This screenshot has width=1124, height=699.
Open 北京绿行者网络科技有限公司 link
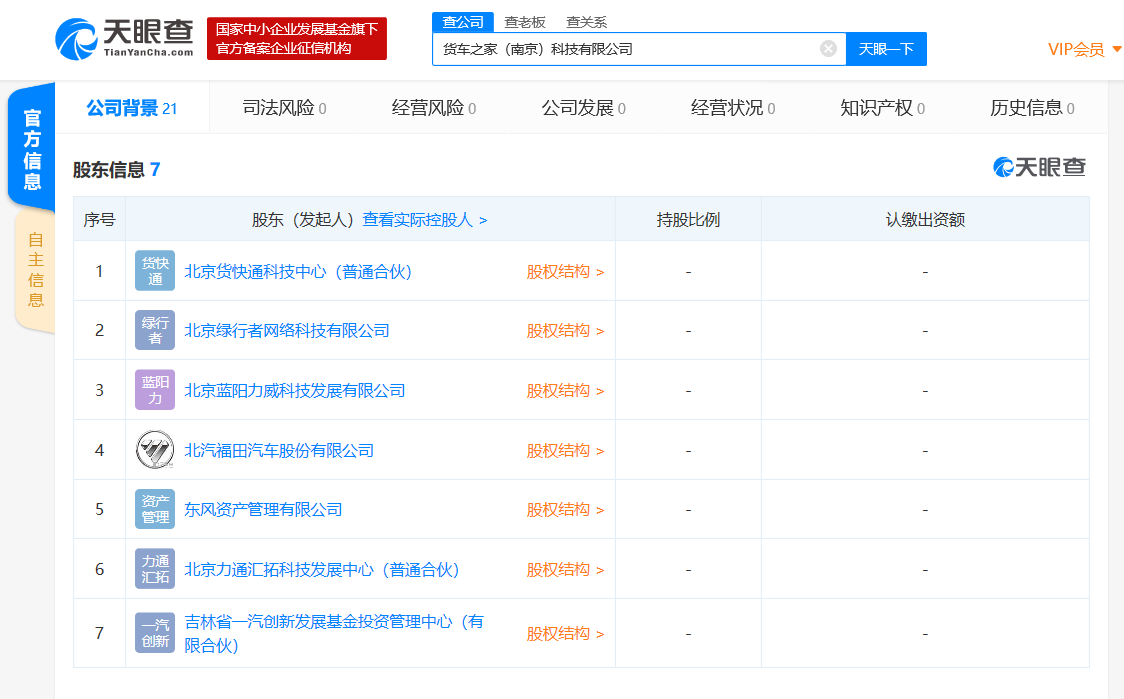287,331
